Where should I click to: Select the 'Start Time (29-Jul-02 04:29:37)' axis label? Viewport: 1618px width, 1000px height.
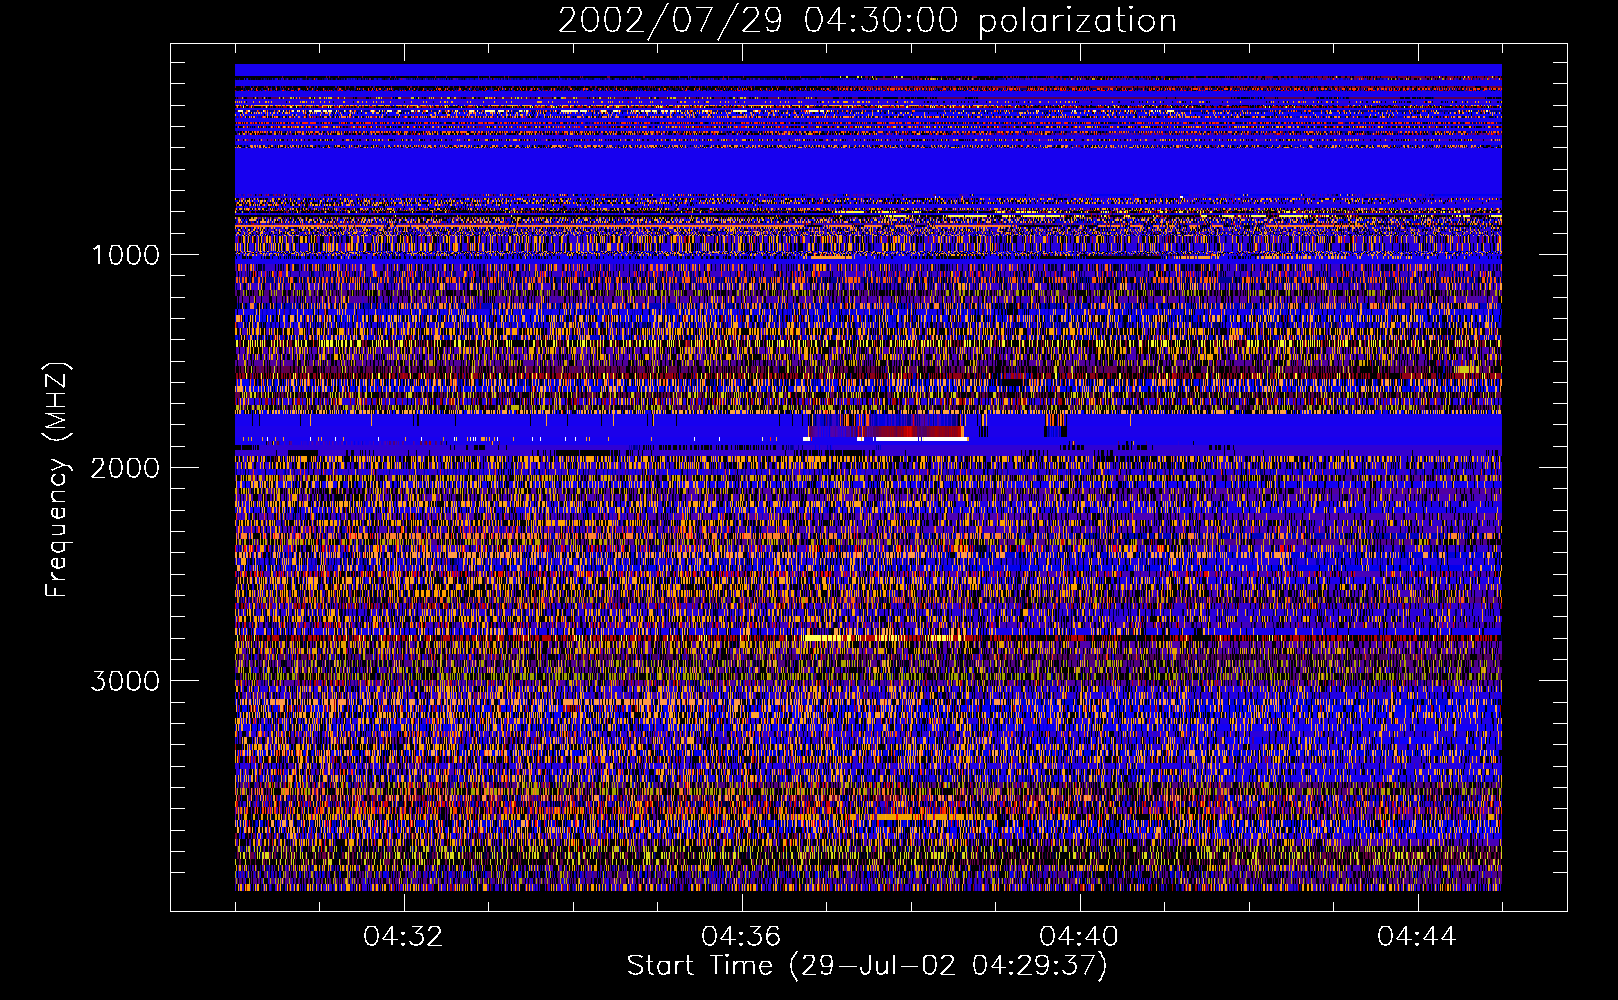[867, 966]
